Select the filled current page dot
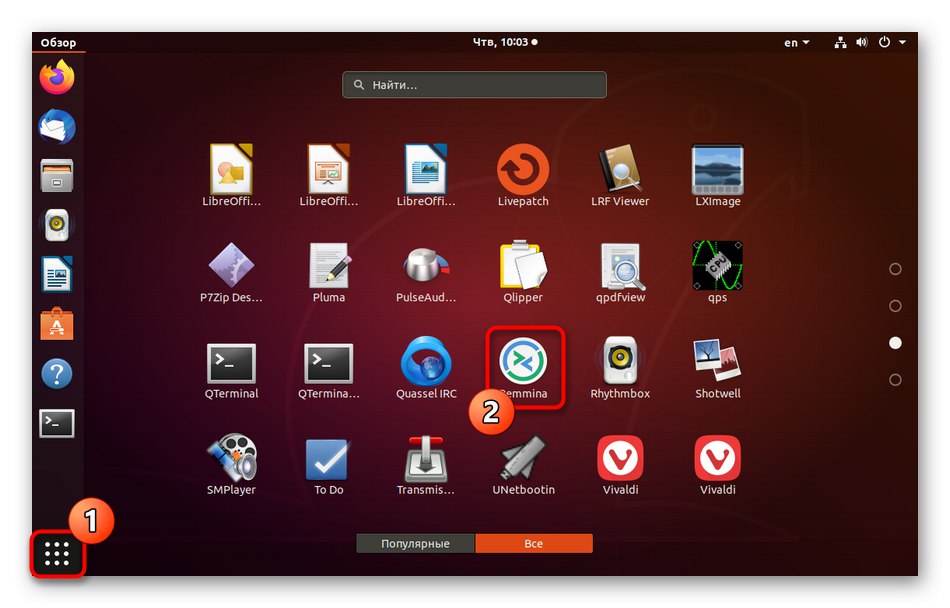The width and height of the screenshot is (950, 608). pos(895,343)
